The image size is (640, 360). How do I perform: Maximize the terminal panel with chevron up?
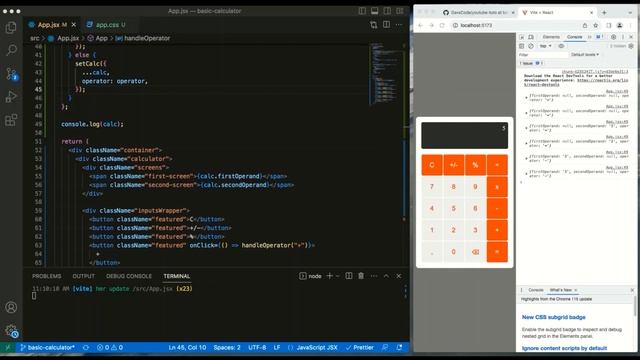point(386,276)
